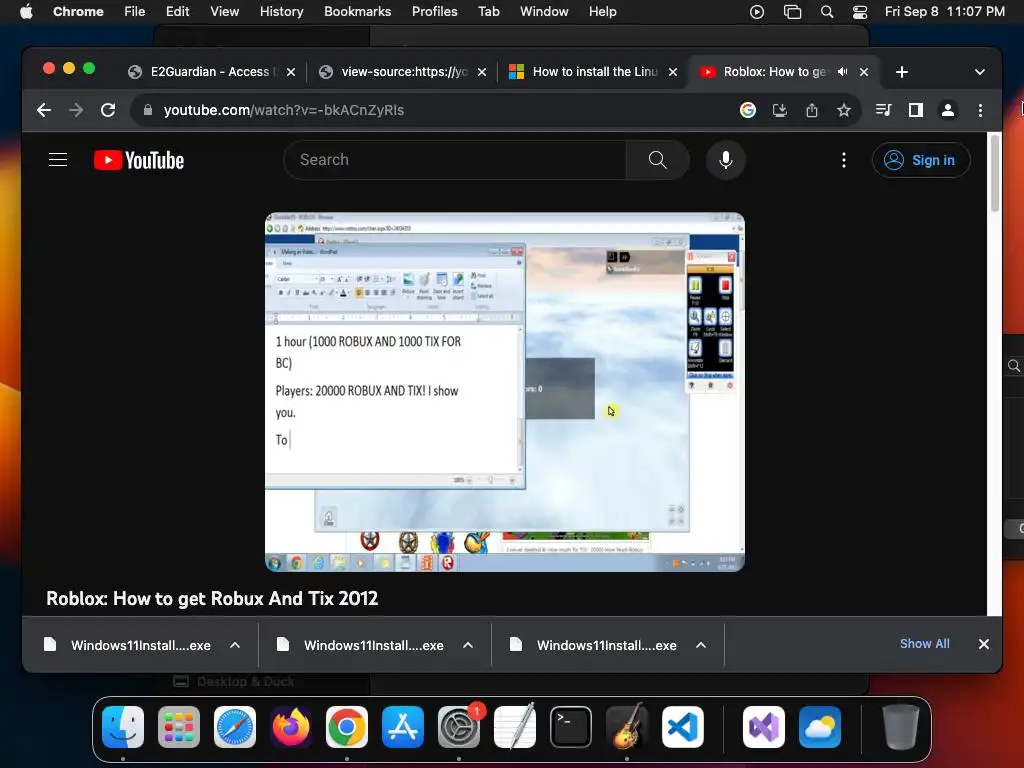Start voice search with microphone icon
The width and height of the screenshot is (1024, 768).
726,160
